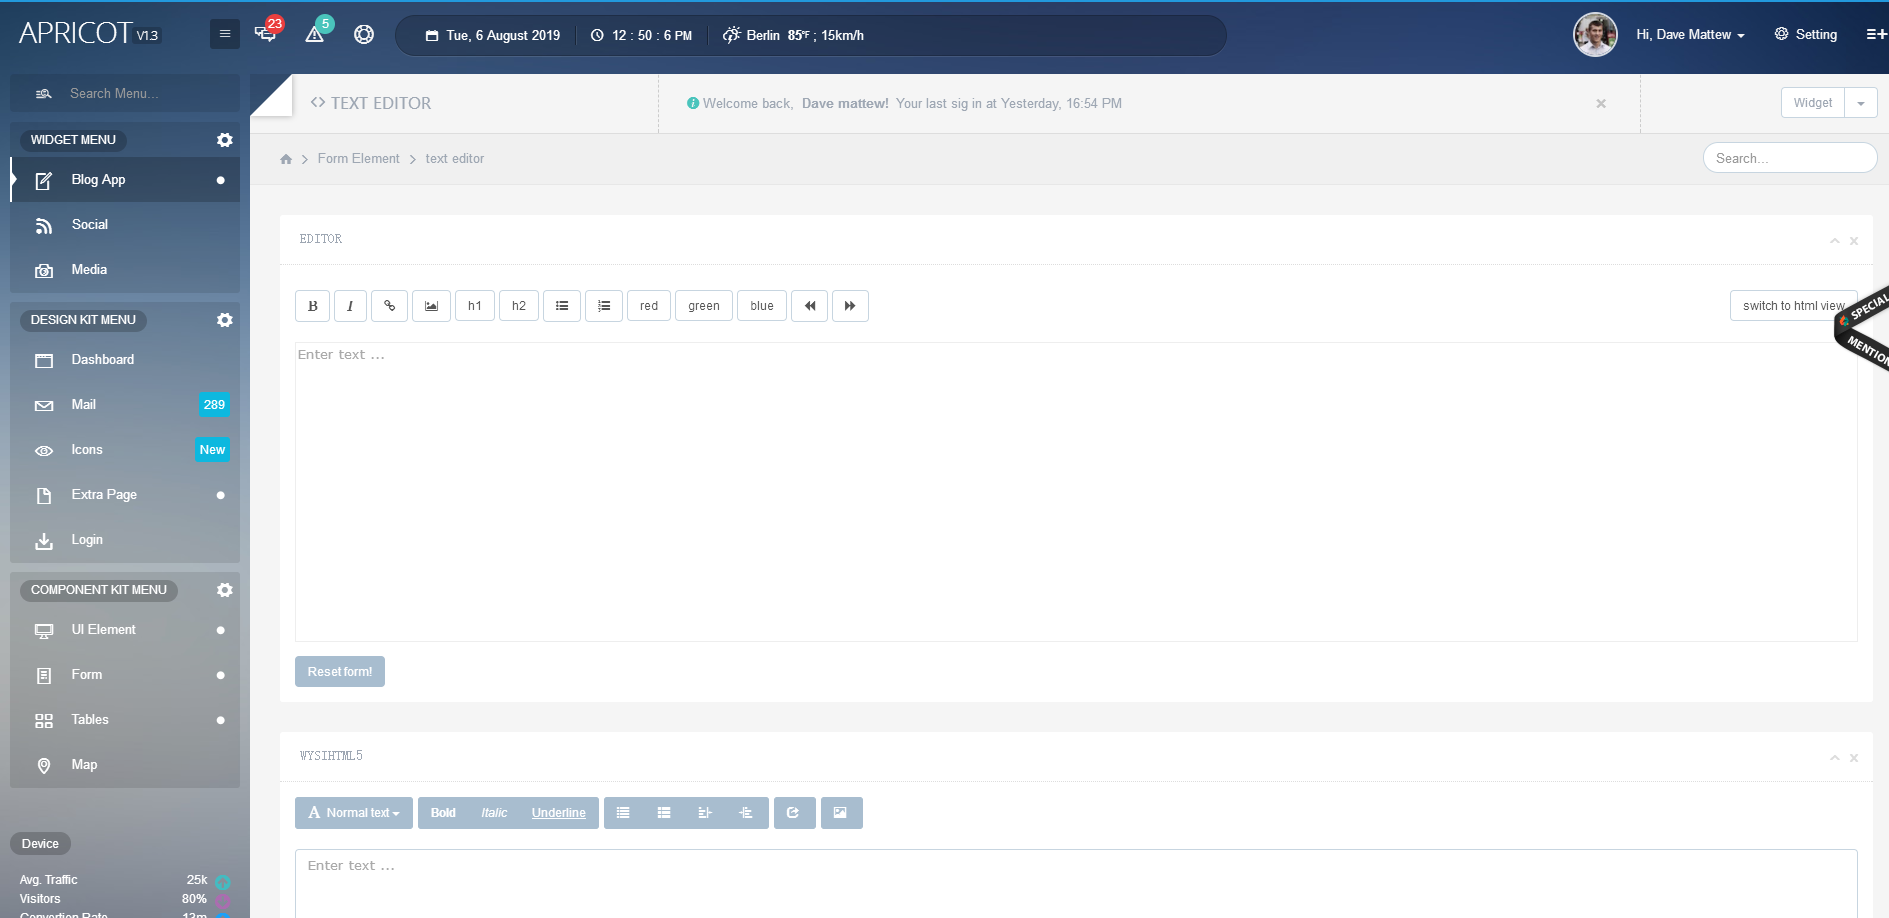Open Component Kit Menu gear settings

[225, 590]
